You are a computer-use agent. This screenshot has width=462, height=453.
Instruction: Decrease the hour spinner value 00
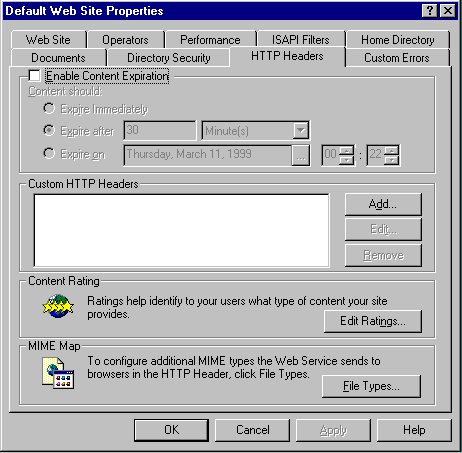(347, 160)
